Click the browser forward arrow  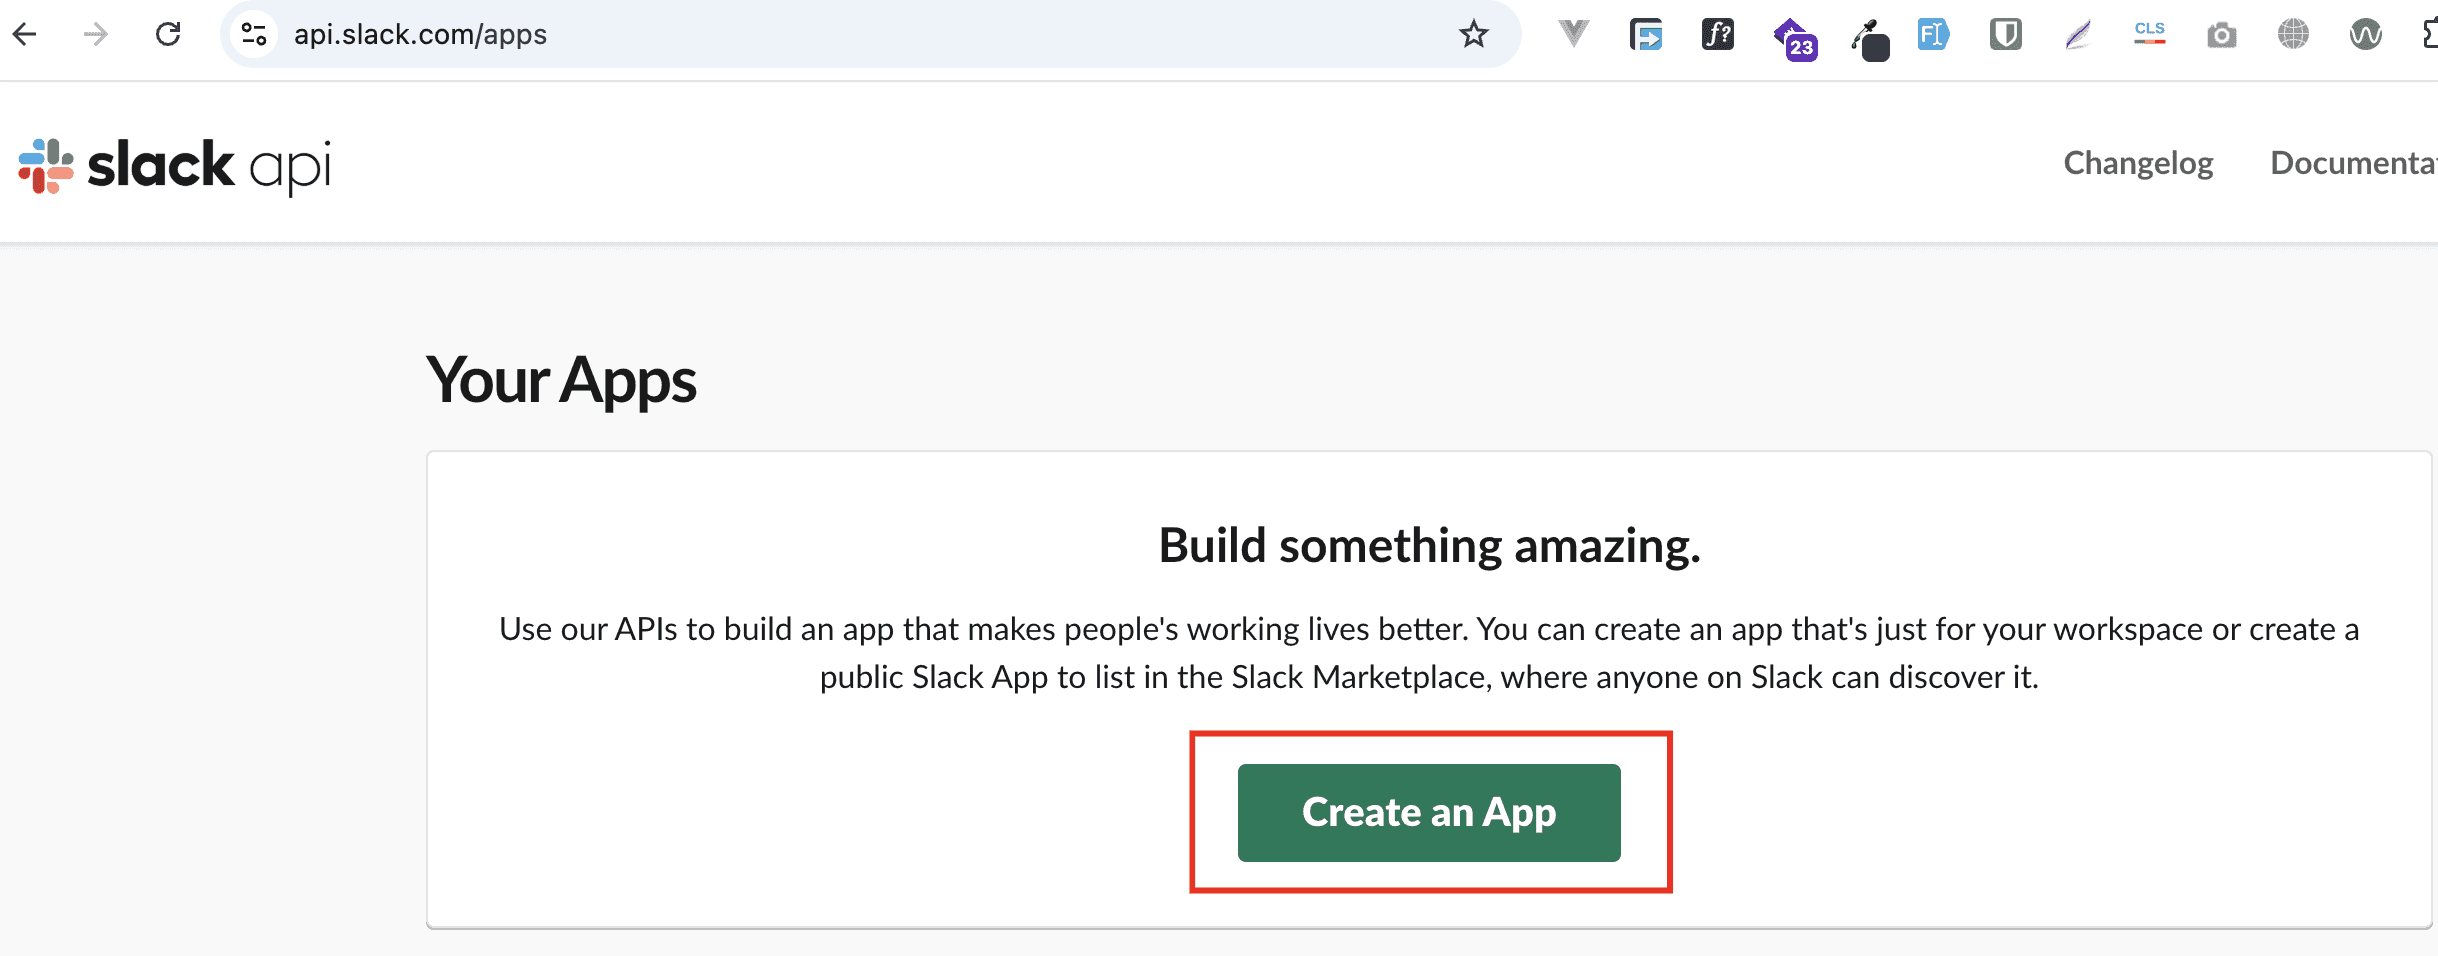[x=96, y=34]
